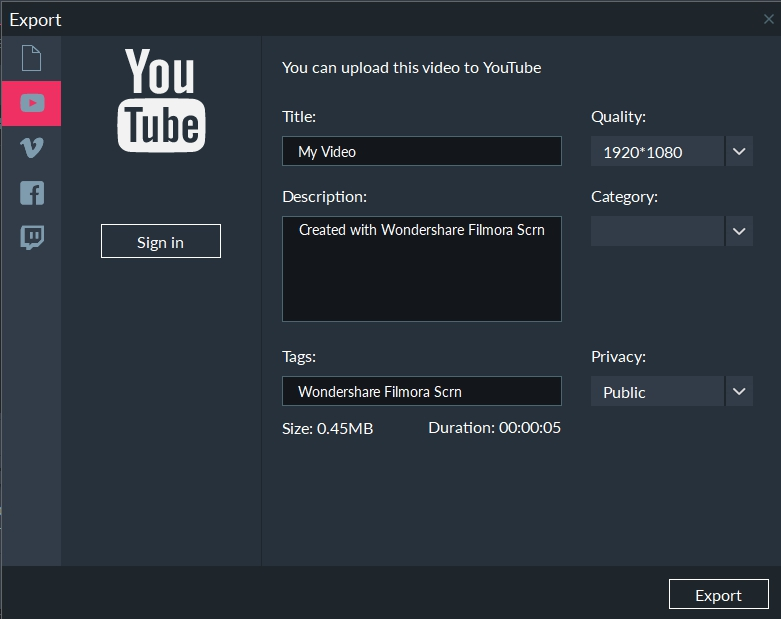Click 'You can upload this video to YouTube'
This screenshot has width=781, height=619.
[411, 68]
